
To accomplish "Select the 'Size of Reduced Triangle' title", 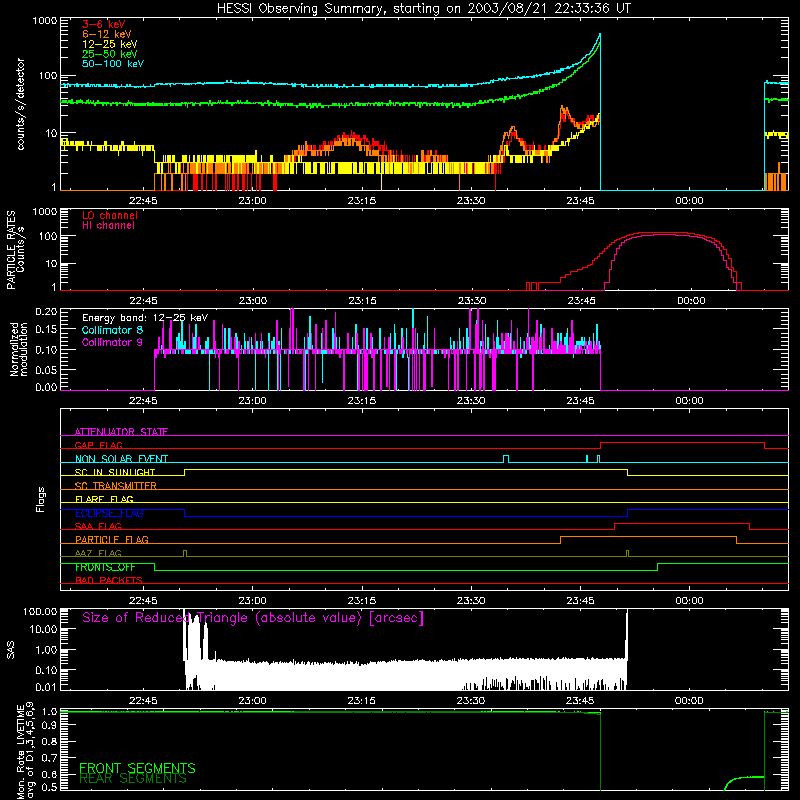I will pos(253,618).
